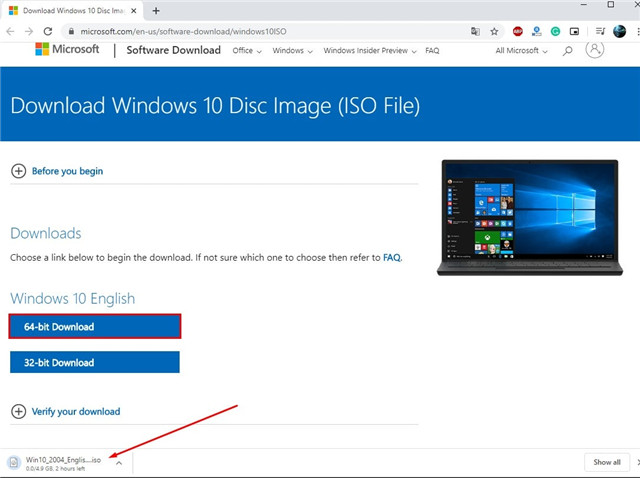Open the Microsoft site search icon
The image size is (640, 478).
(567, 51)
